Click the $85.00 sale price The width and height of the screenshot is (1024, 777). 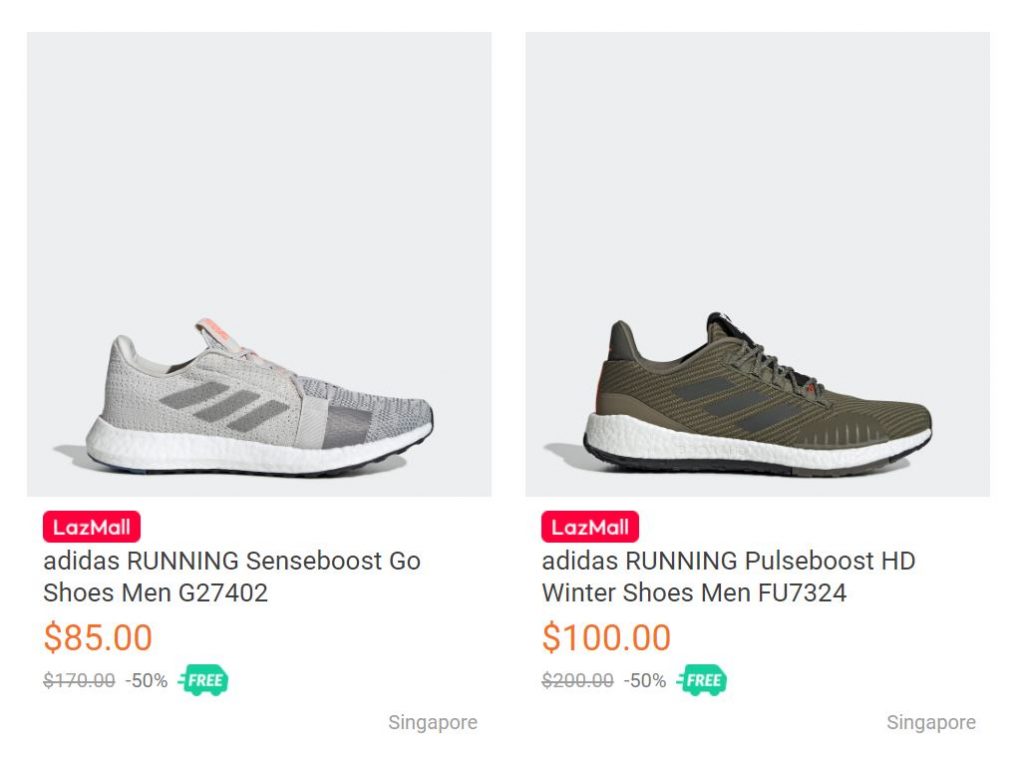point(98,637)
